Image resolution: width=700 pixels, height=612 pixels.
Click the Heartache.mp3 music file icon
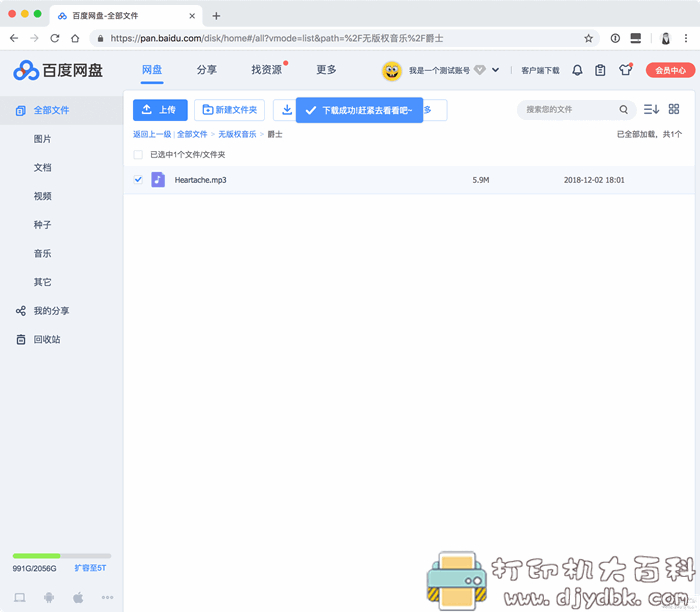[x=158, y=179]
